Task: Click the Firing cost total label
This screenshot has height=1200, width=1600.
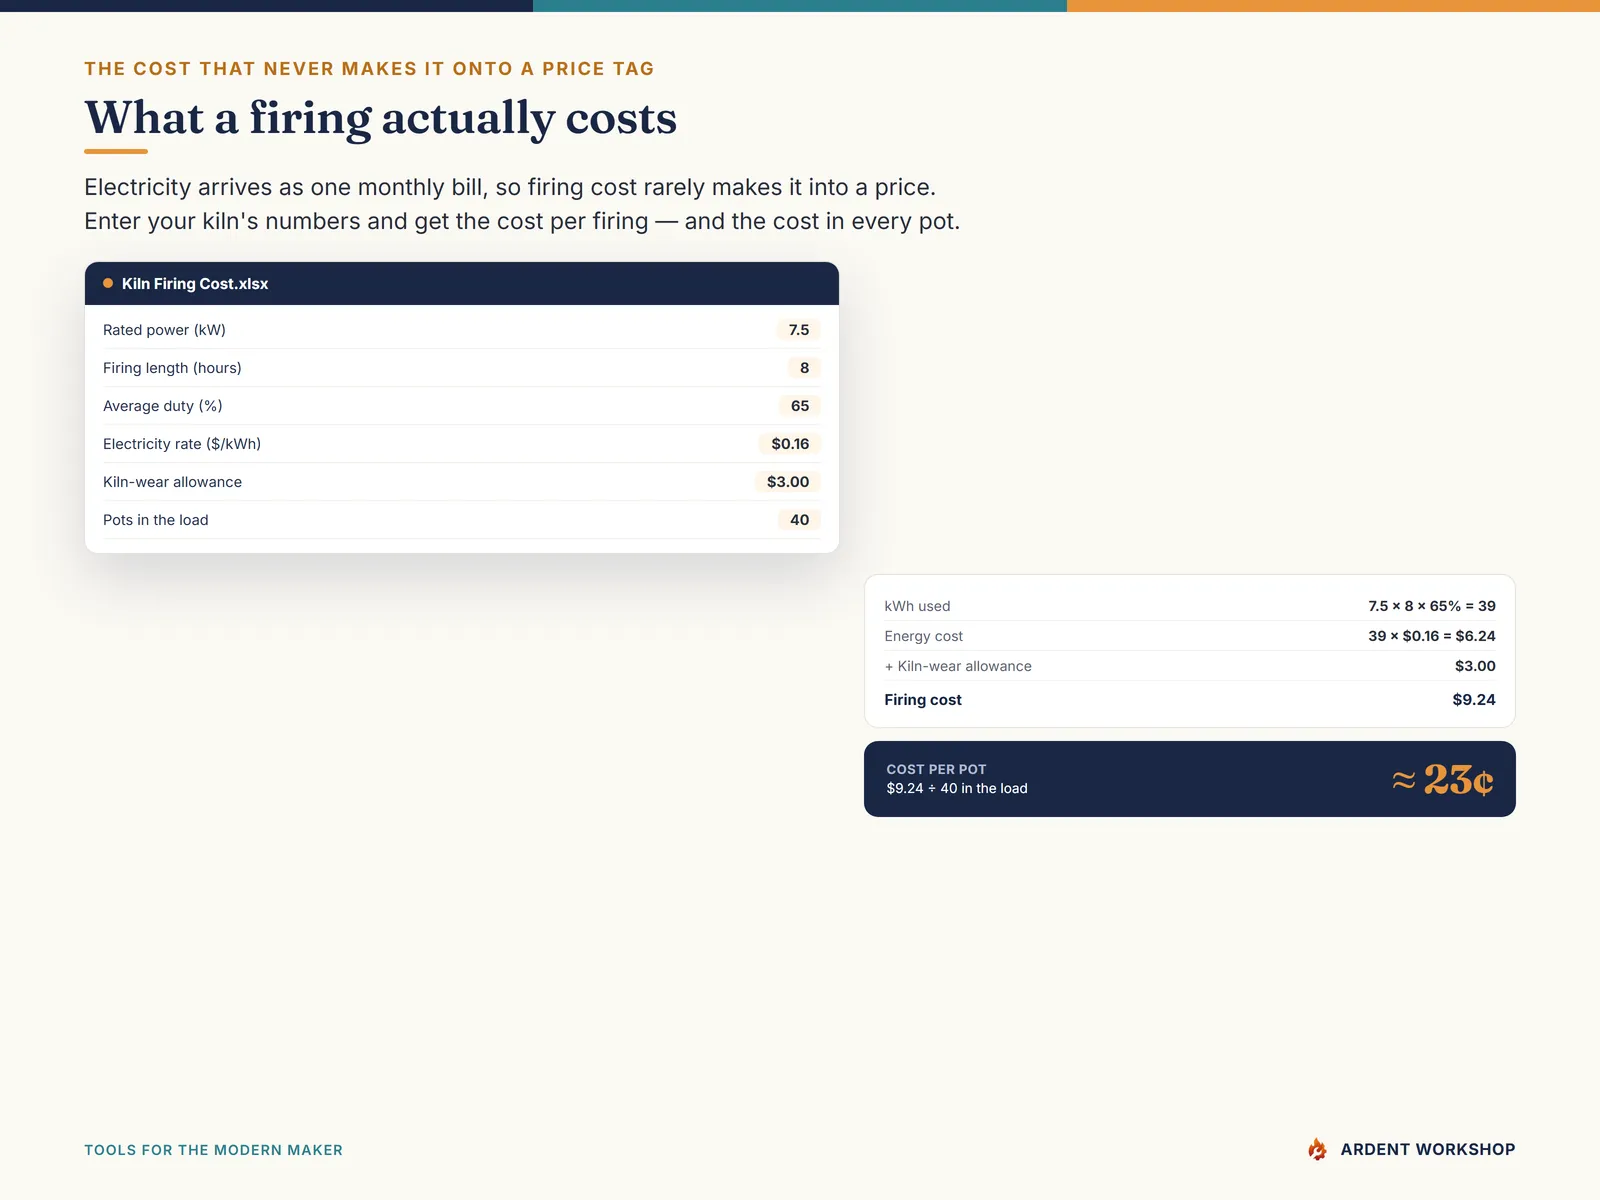Action: coord(923,700)
